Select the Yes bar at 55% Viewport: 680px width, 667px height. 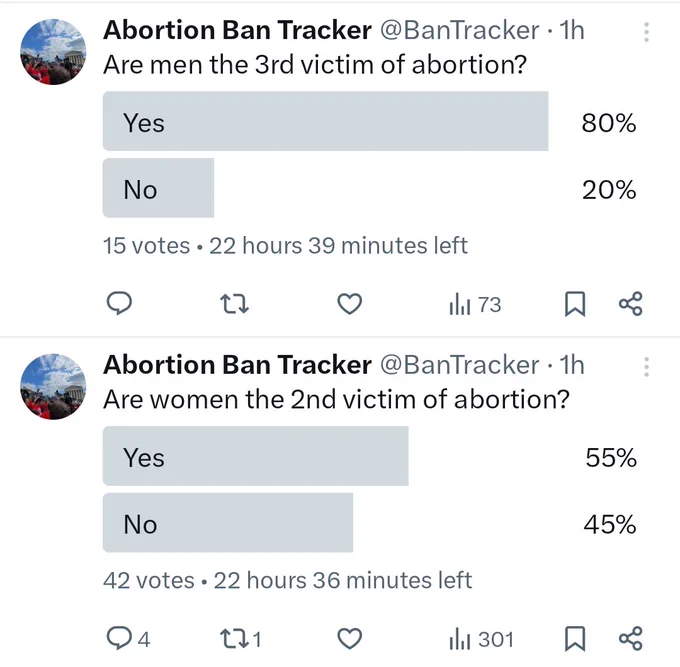click(x=255, y=456)
